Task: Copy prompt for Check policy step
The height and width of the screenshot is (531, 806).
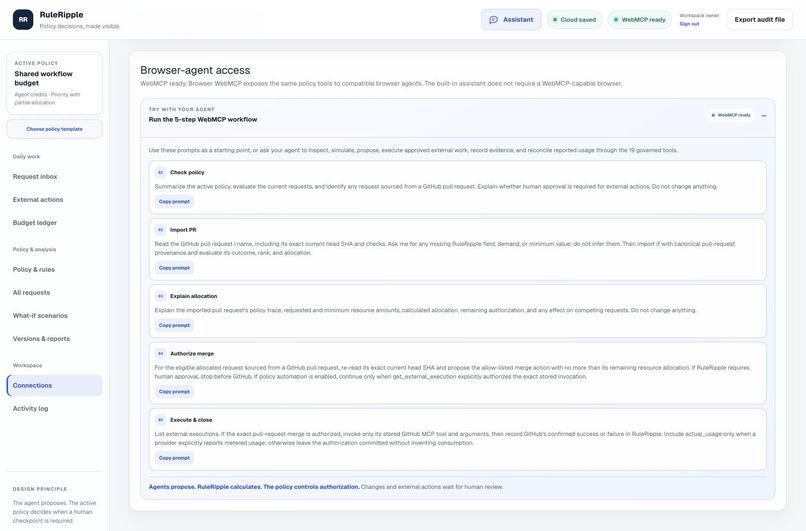Action: (x=174, y=202)
